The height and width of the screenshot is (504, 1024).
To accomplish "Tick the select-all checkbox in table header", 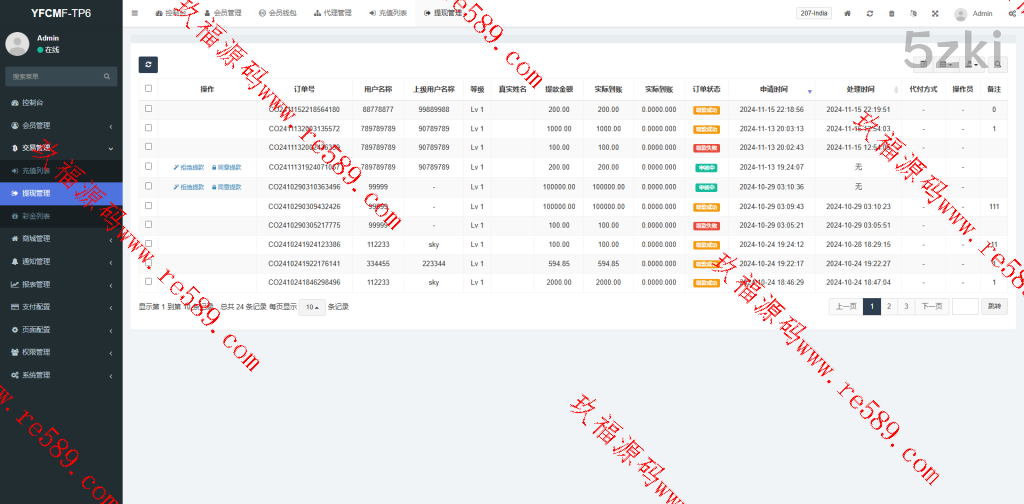I will 149,89.
